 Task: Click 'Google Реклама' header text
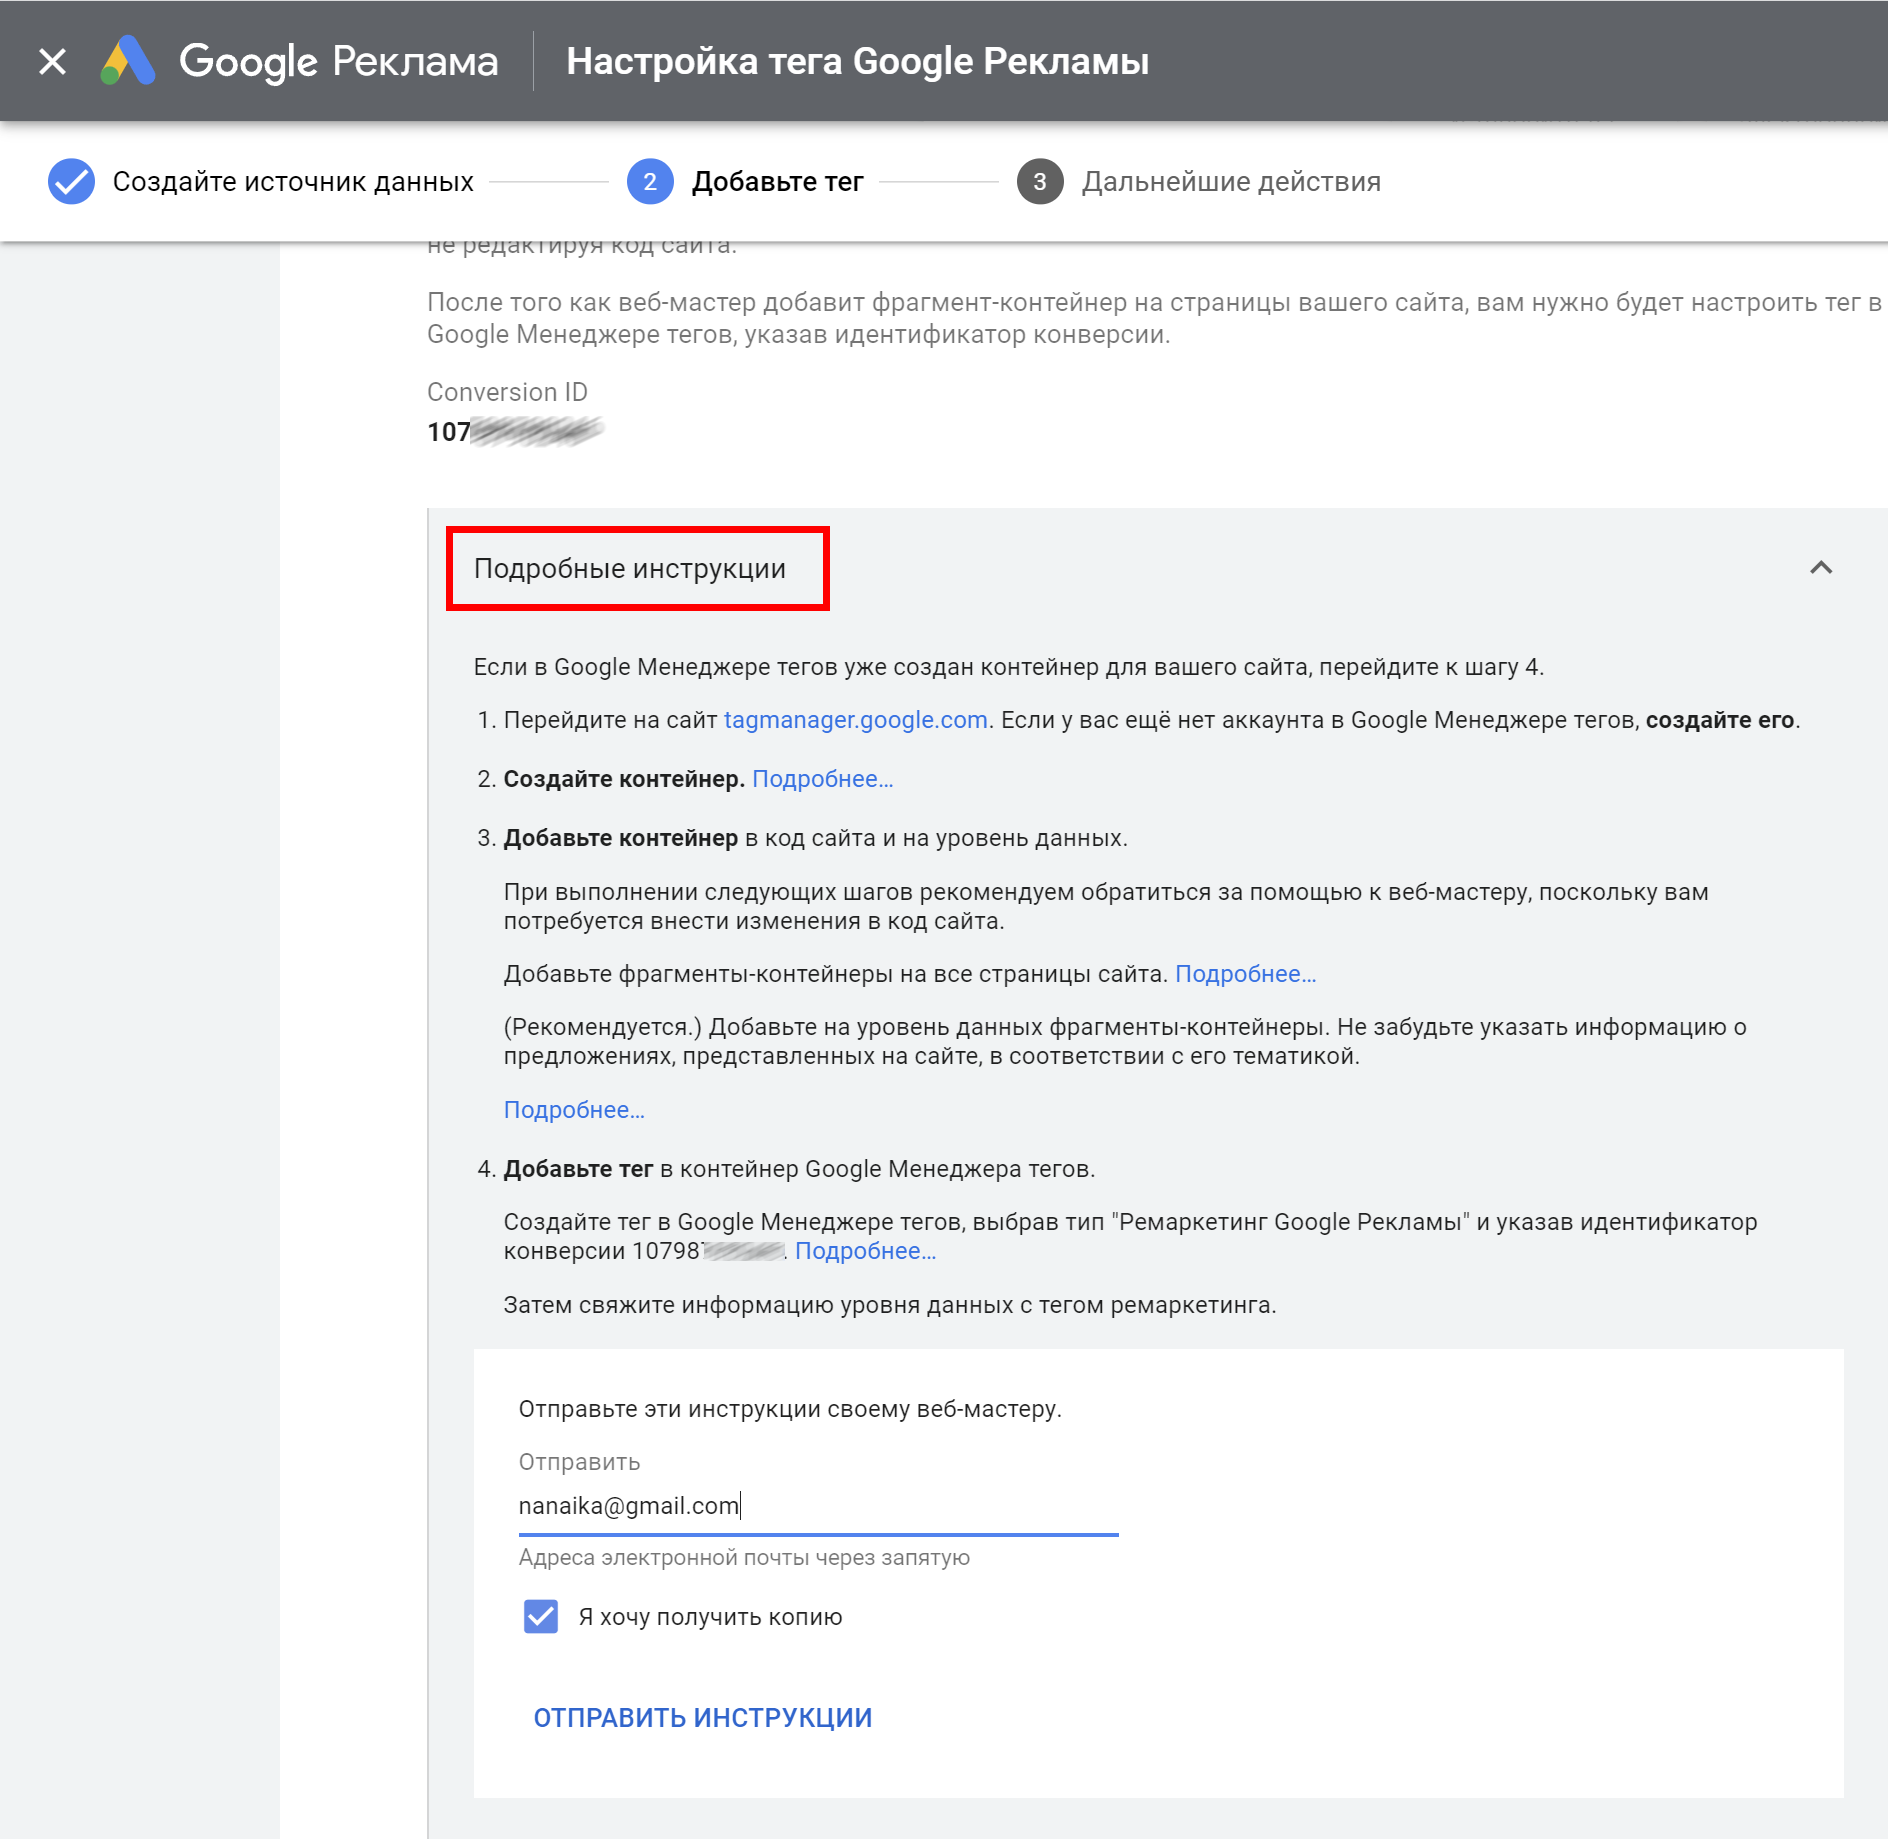338,62
